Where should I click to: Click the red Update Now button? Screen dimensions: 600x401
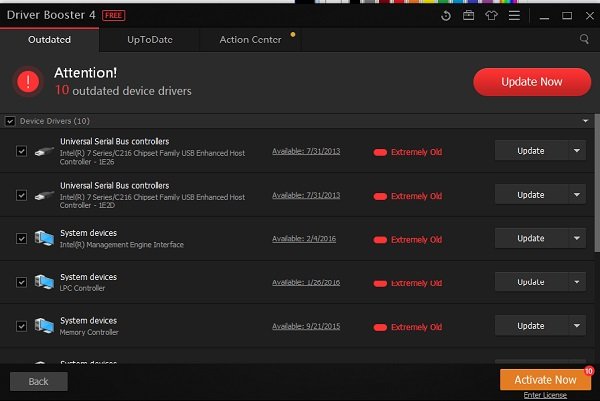click(532, 82)
